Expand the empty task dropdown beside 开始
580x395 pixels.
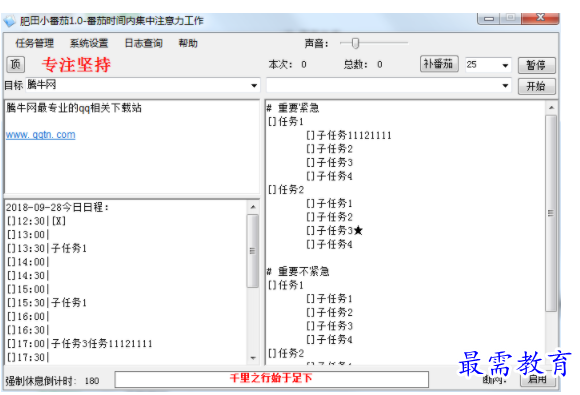[x=505, y=86]
